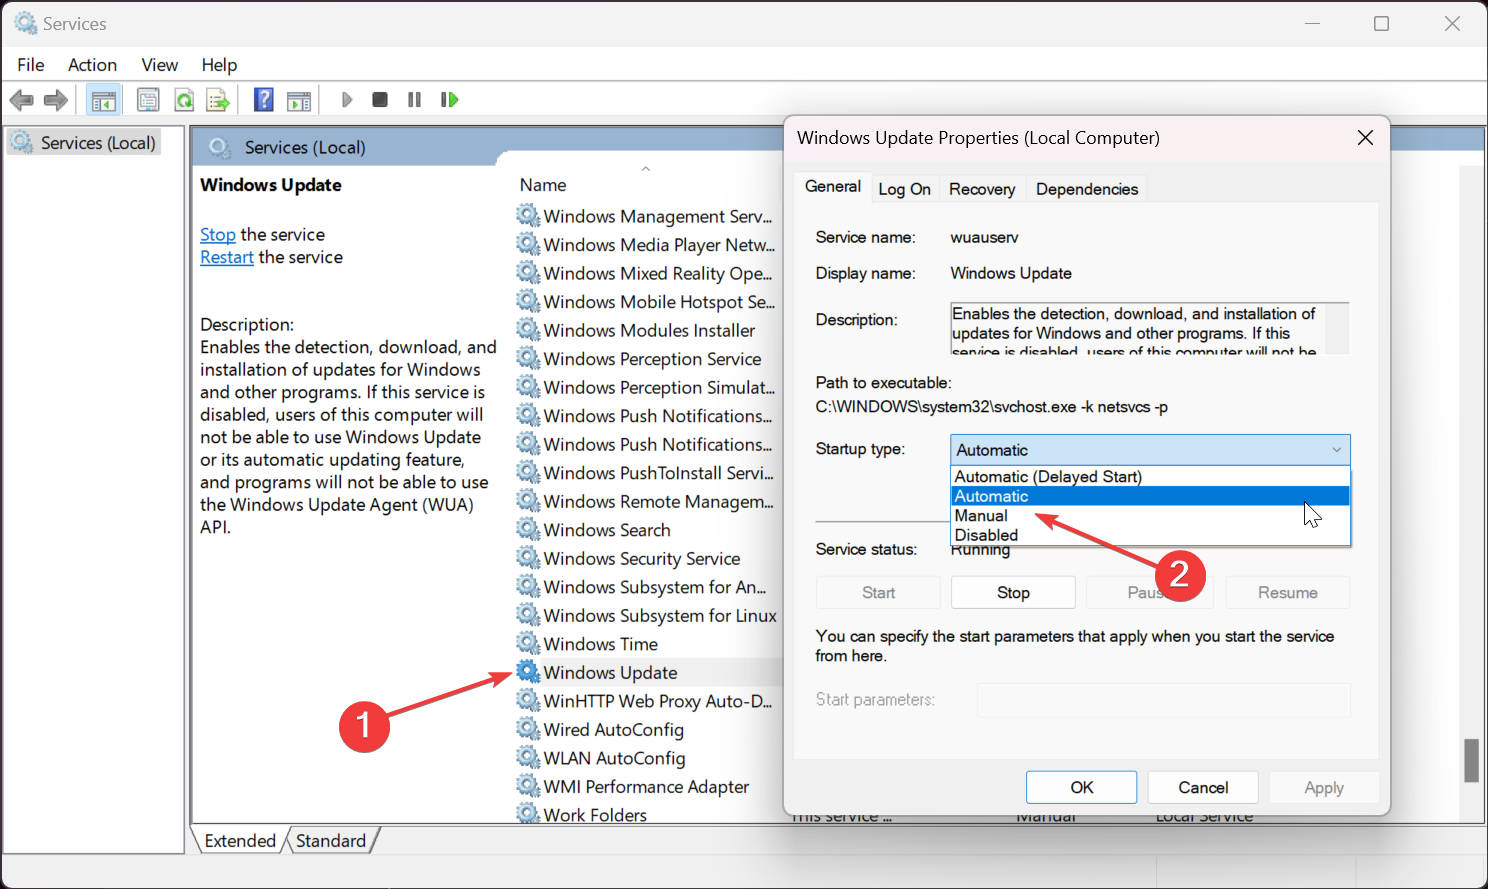Viewport: 1488px width, 889px height.
Task: Click the gear icon beside Windows Time
Action: (528, 643)
